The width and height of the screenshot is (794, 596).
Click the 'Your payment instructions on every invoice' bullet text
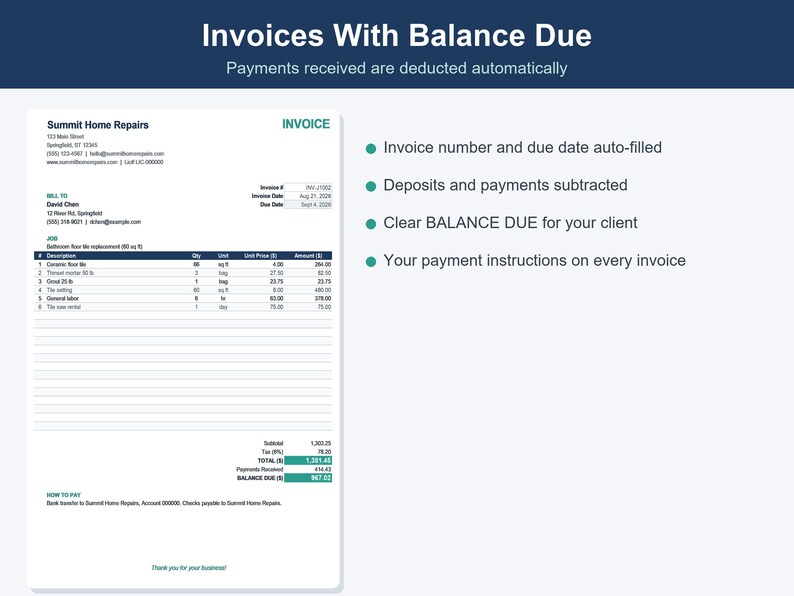[535, 261]
